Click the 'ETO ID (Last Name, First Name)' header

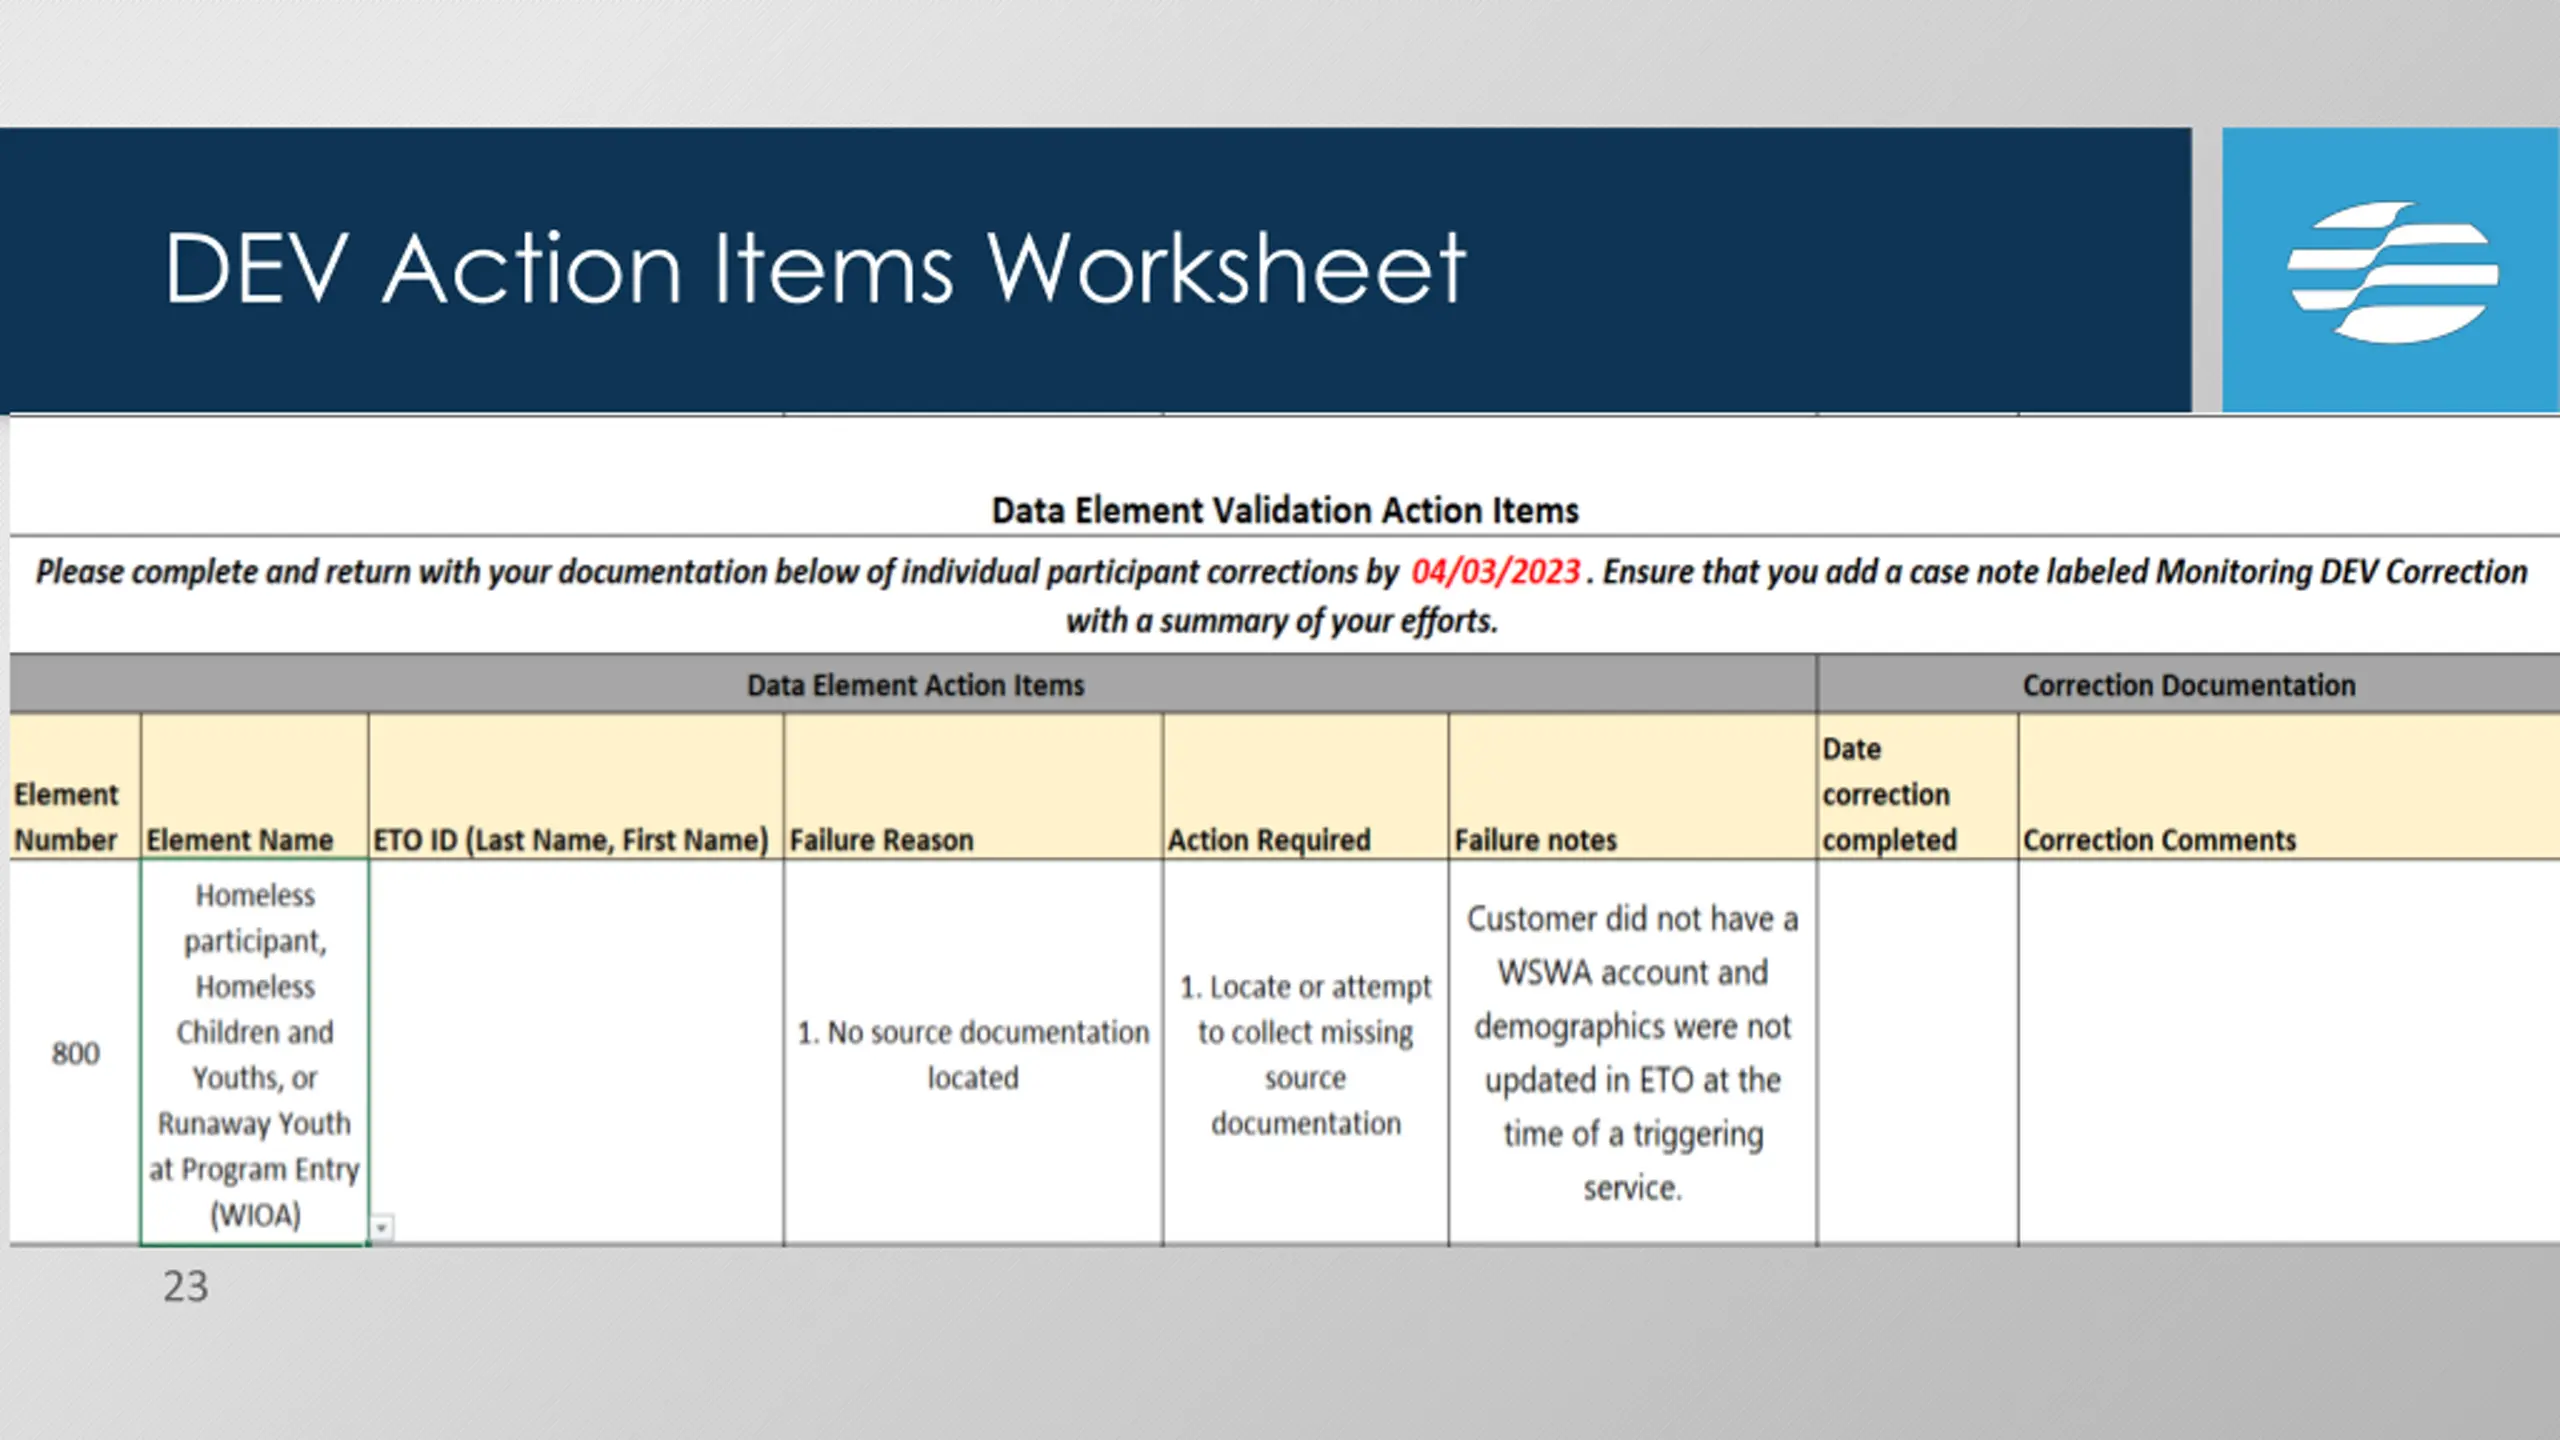click(576, 787)
